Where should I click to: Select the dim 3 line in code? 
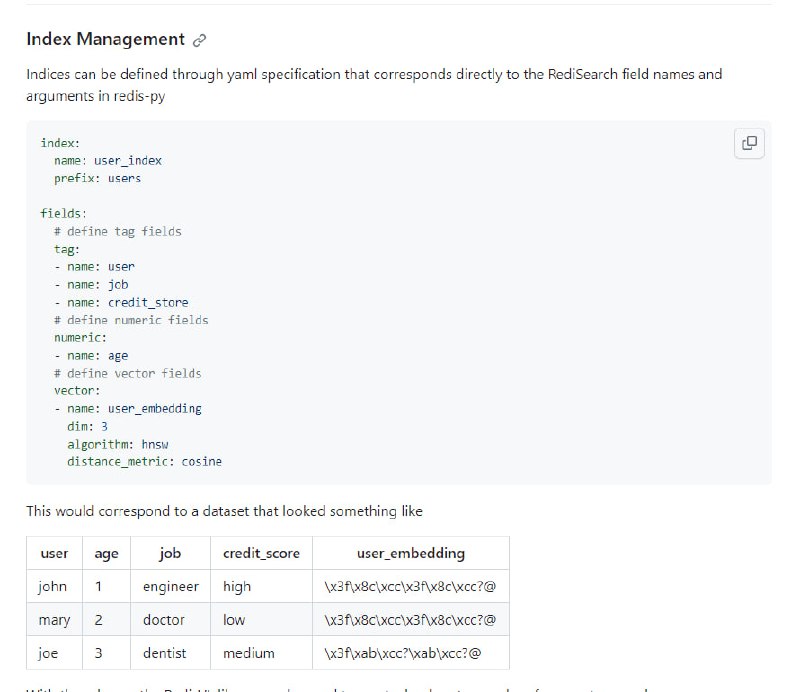88,426
